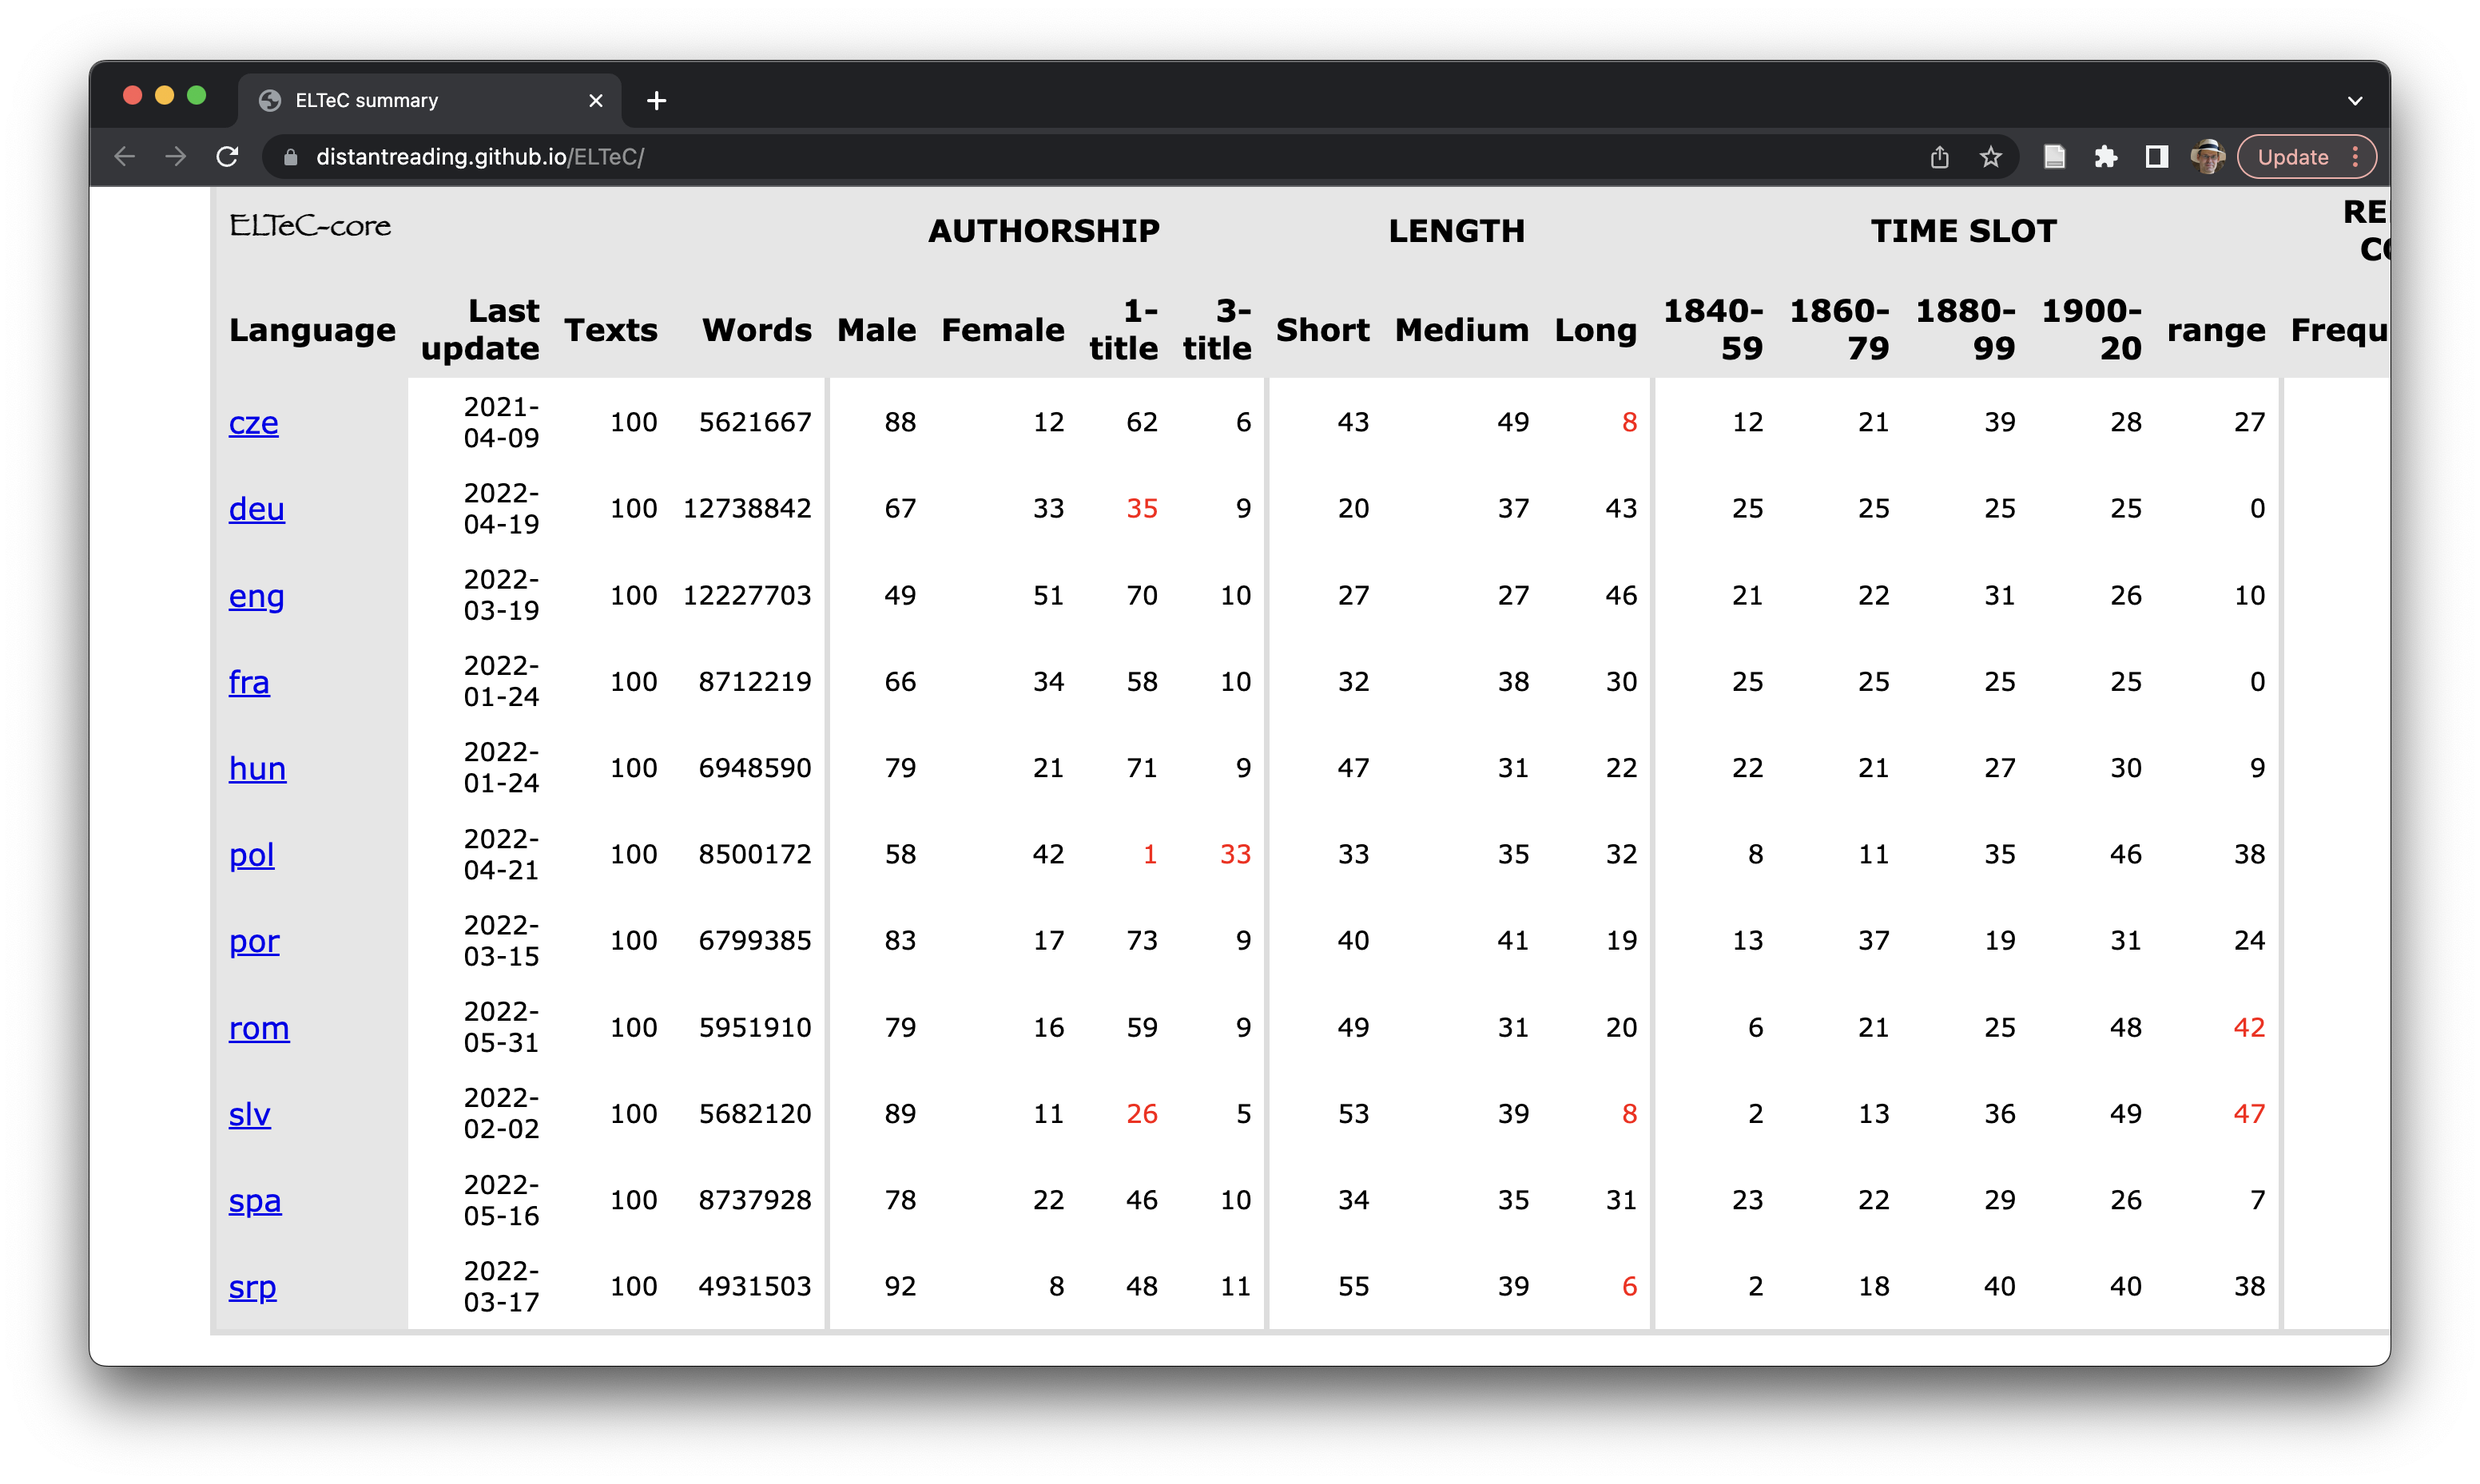Bookmark this page with the star
Image resolution: width=2480 pixels, height=1484 pixels.
point(1991,157)
